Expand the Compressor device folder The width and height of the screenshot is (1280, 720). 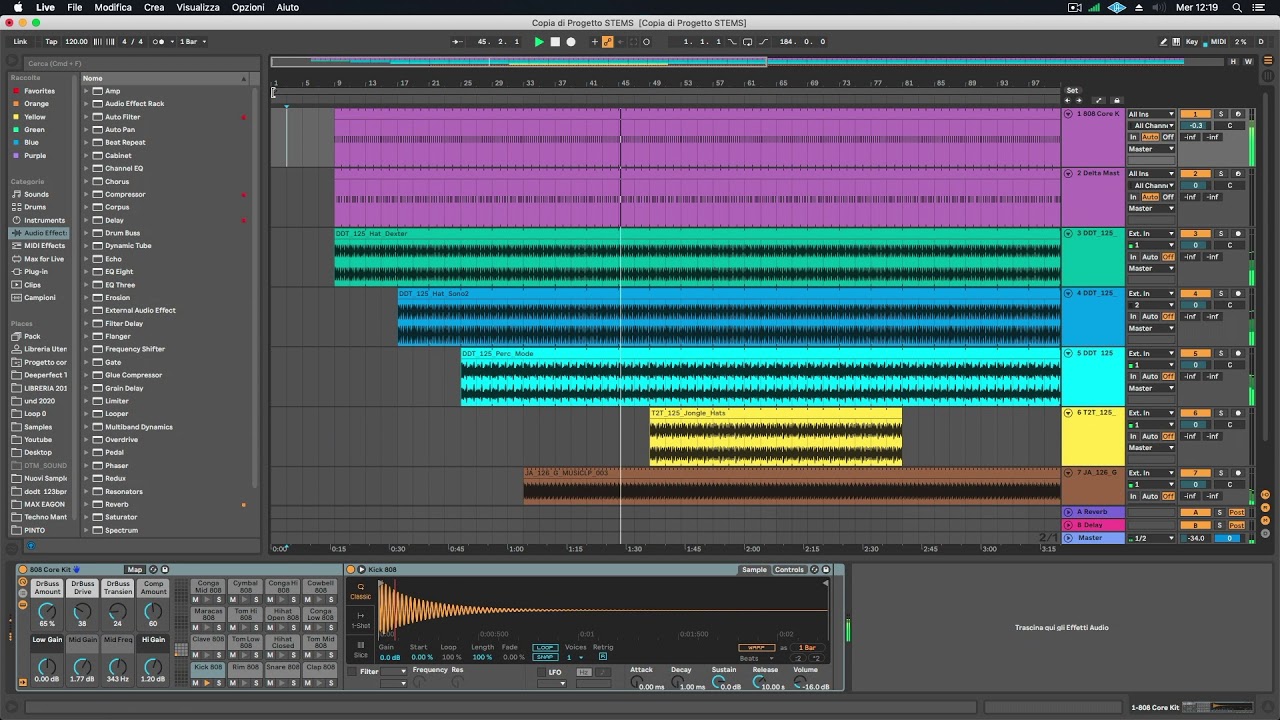pyautogui.click(x=86, y=194)
